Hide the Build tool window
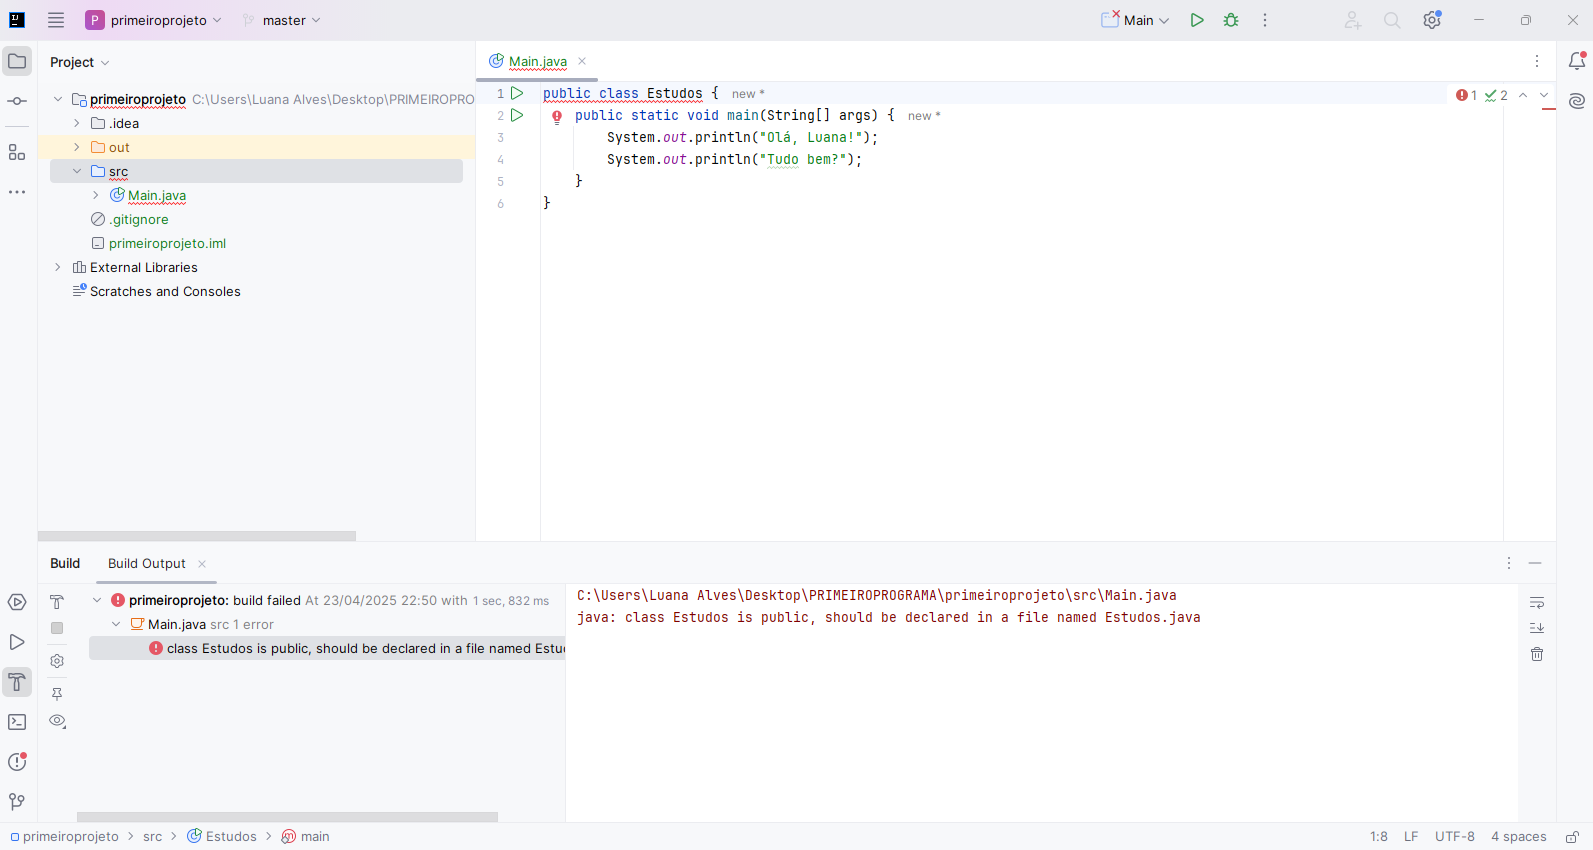The width and height of the screenshot is (1593, 850). (x=1535, y=563)
